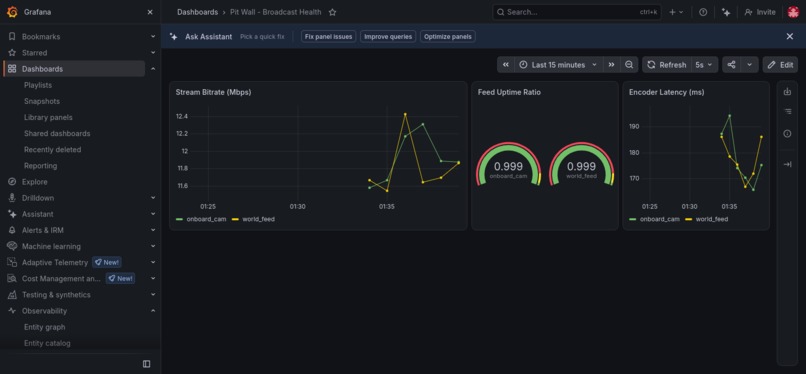Click the Refresh button
This screenshot has width=806, height=374.
[x=667, y=65]
